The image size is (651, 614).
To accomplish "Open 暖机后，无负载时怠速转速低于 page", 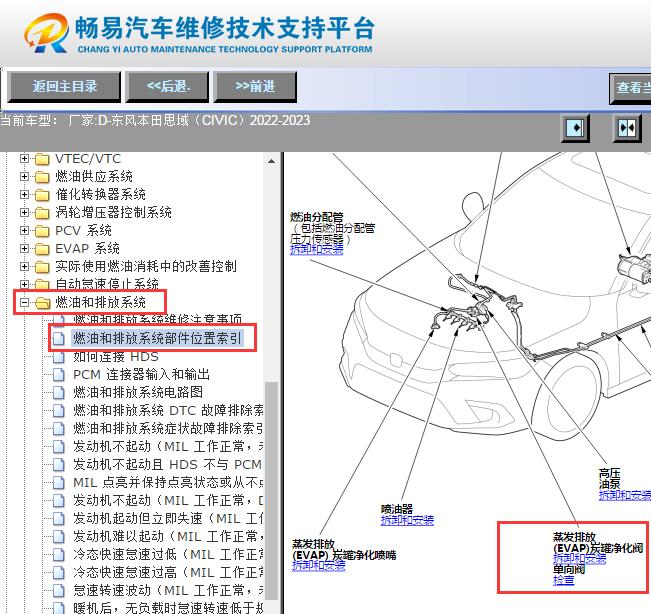I will pos(168,608).
